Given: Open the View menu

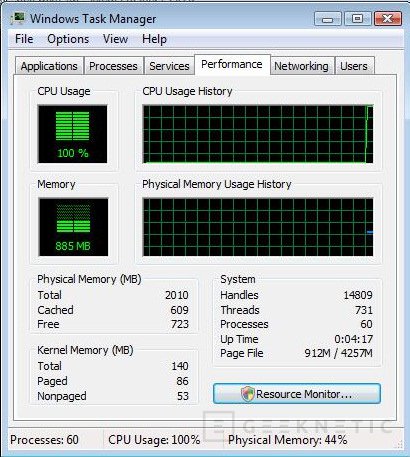Looking at the screenshot, I should pyautogui.click(x=115, y=39).
